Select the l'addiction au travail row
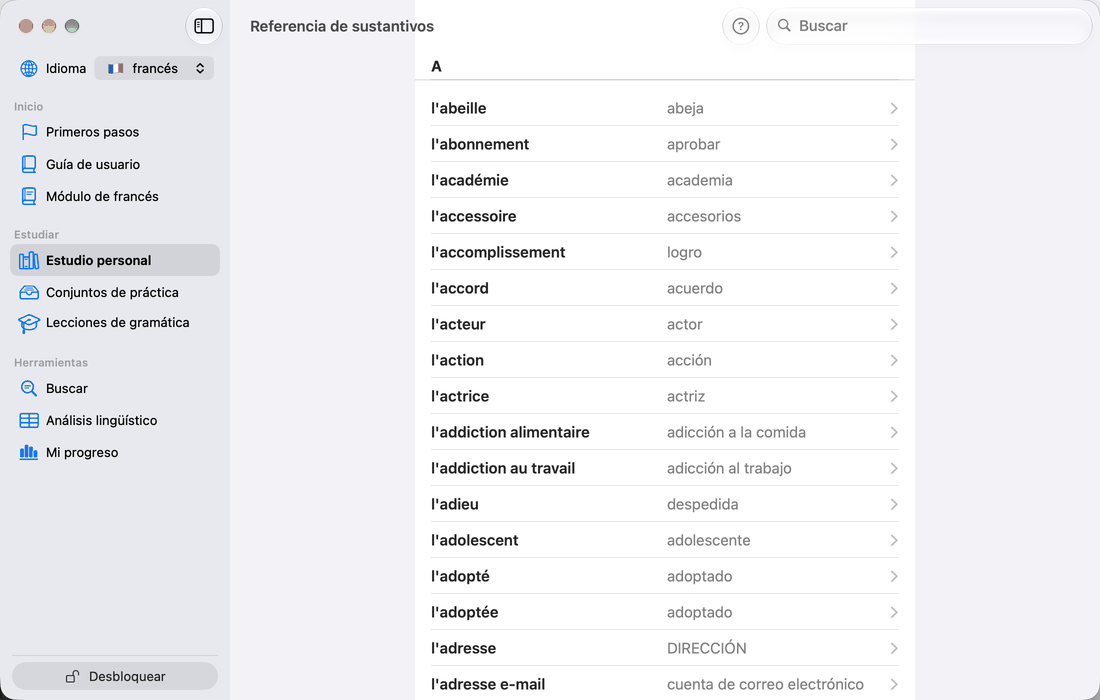 coord(664,469)
